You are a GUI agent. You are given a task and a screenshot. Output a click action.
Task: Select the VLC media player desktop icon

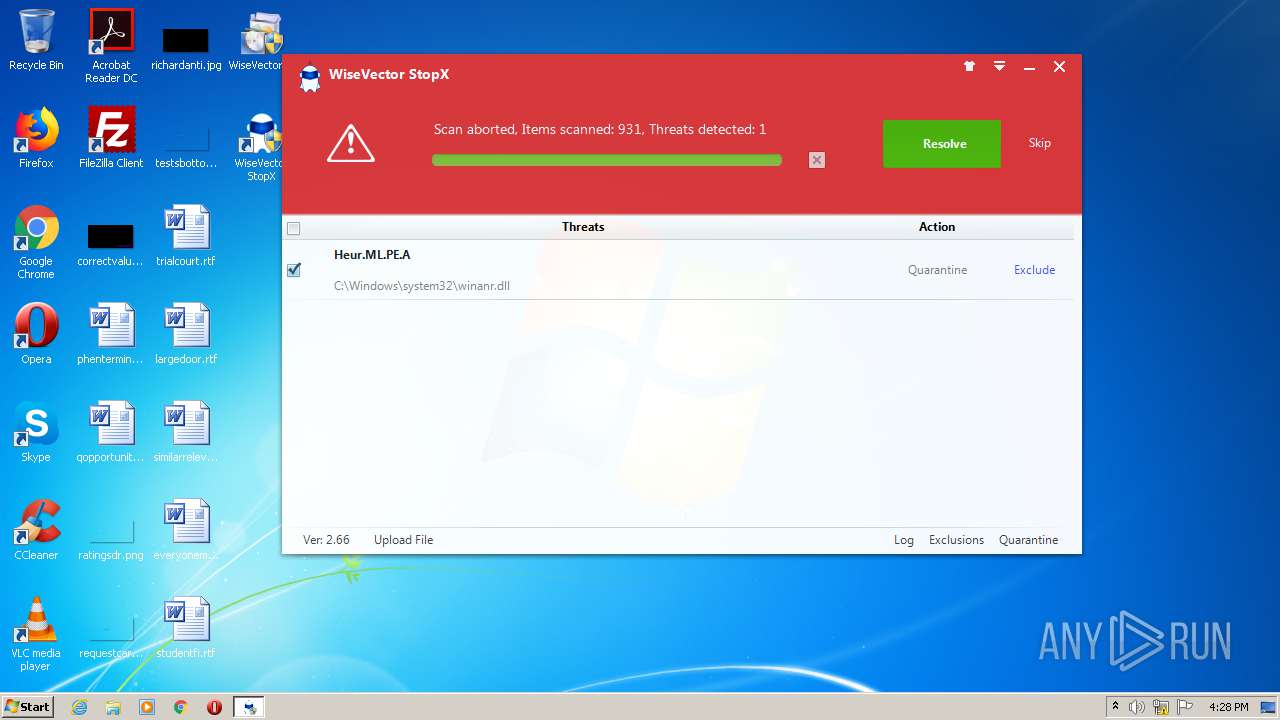36,635
